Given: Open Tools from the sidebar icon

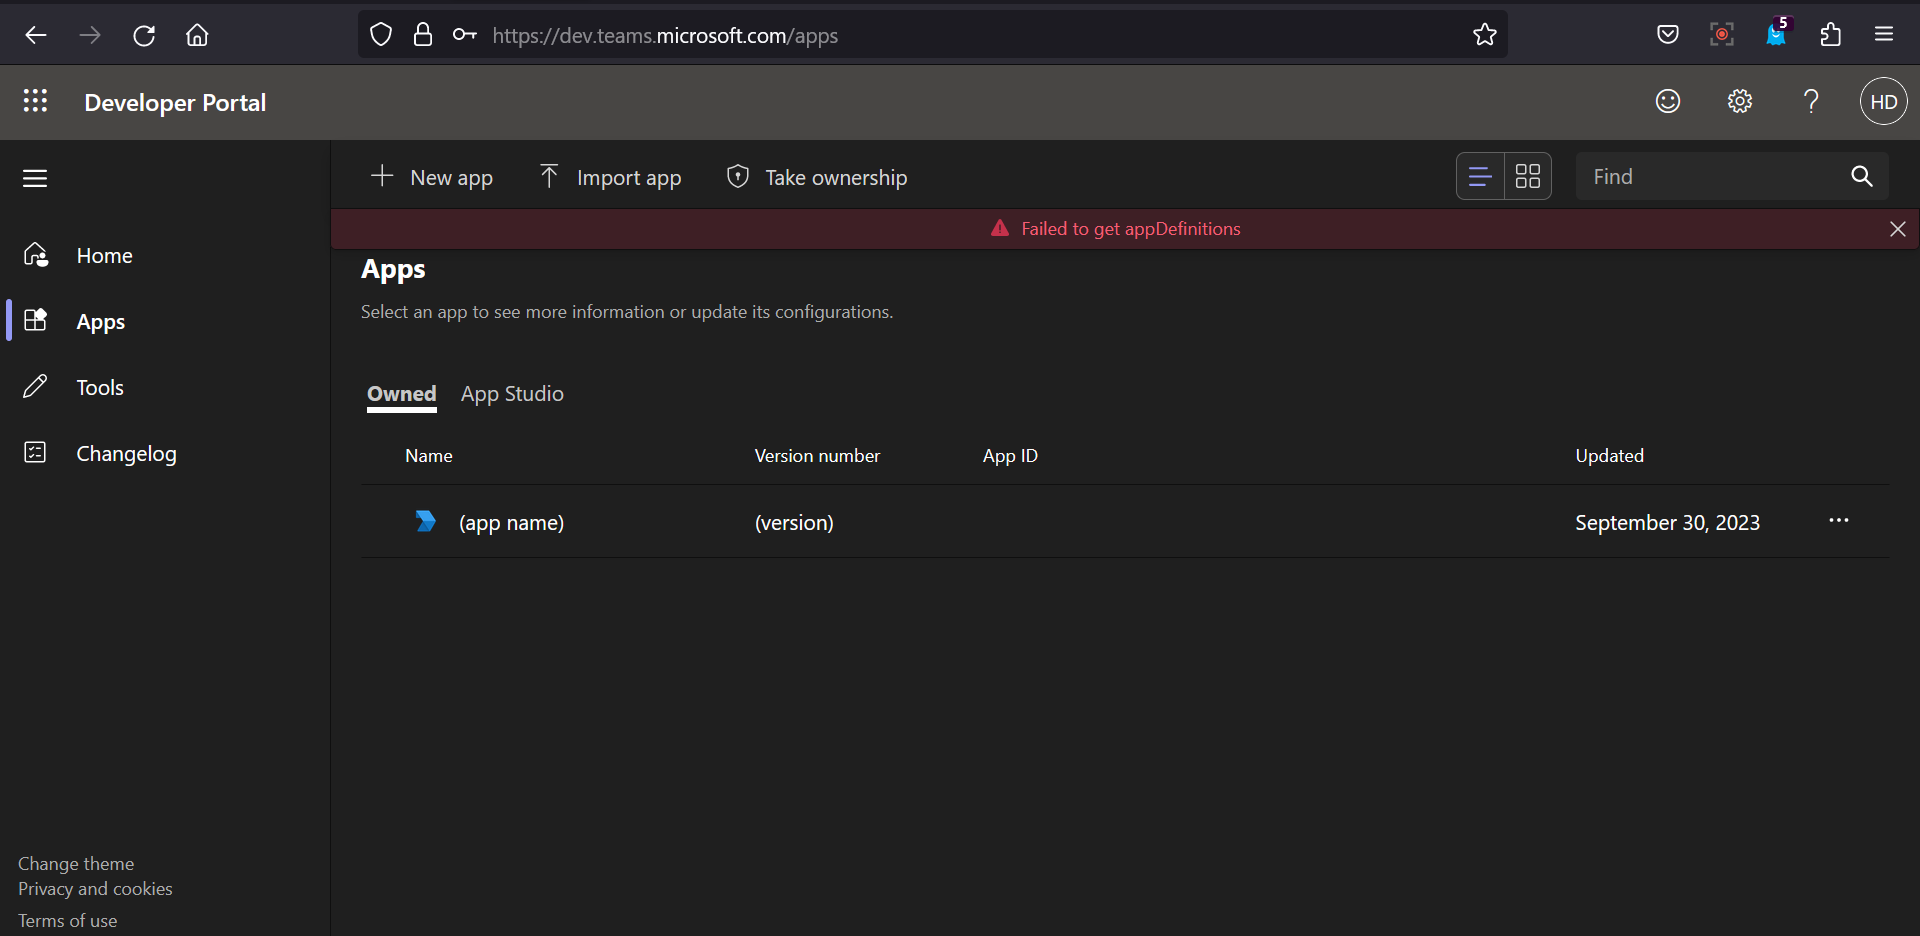Looking at the screenshot, I should click(35, 387).
